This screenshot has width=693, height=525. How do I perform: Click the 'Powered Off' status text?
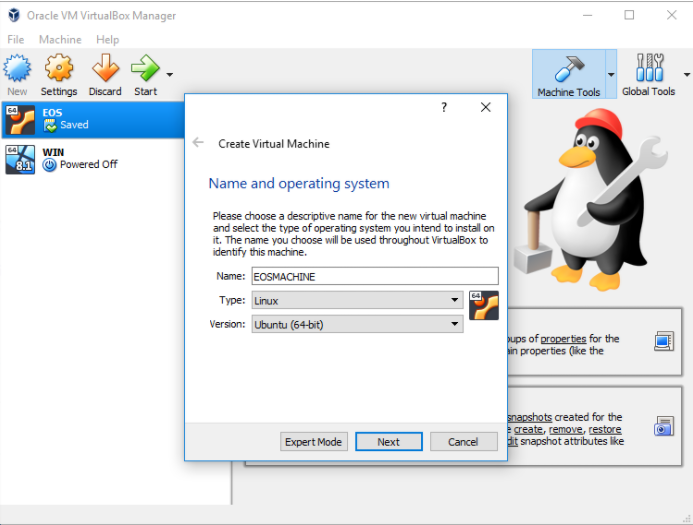88,164
